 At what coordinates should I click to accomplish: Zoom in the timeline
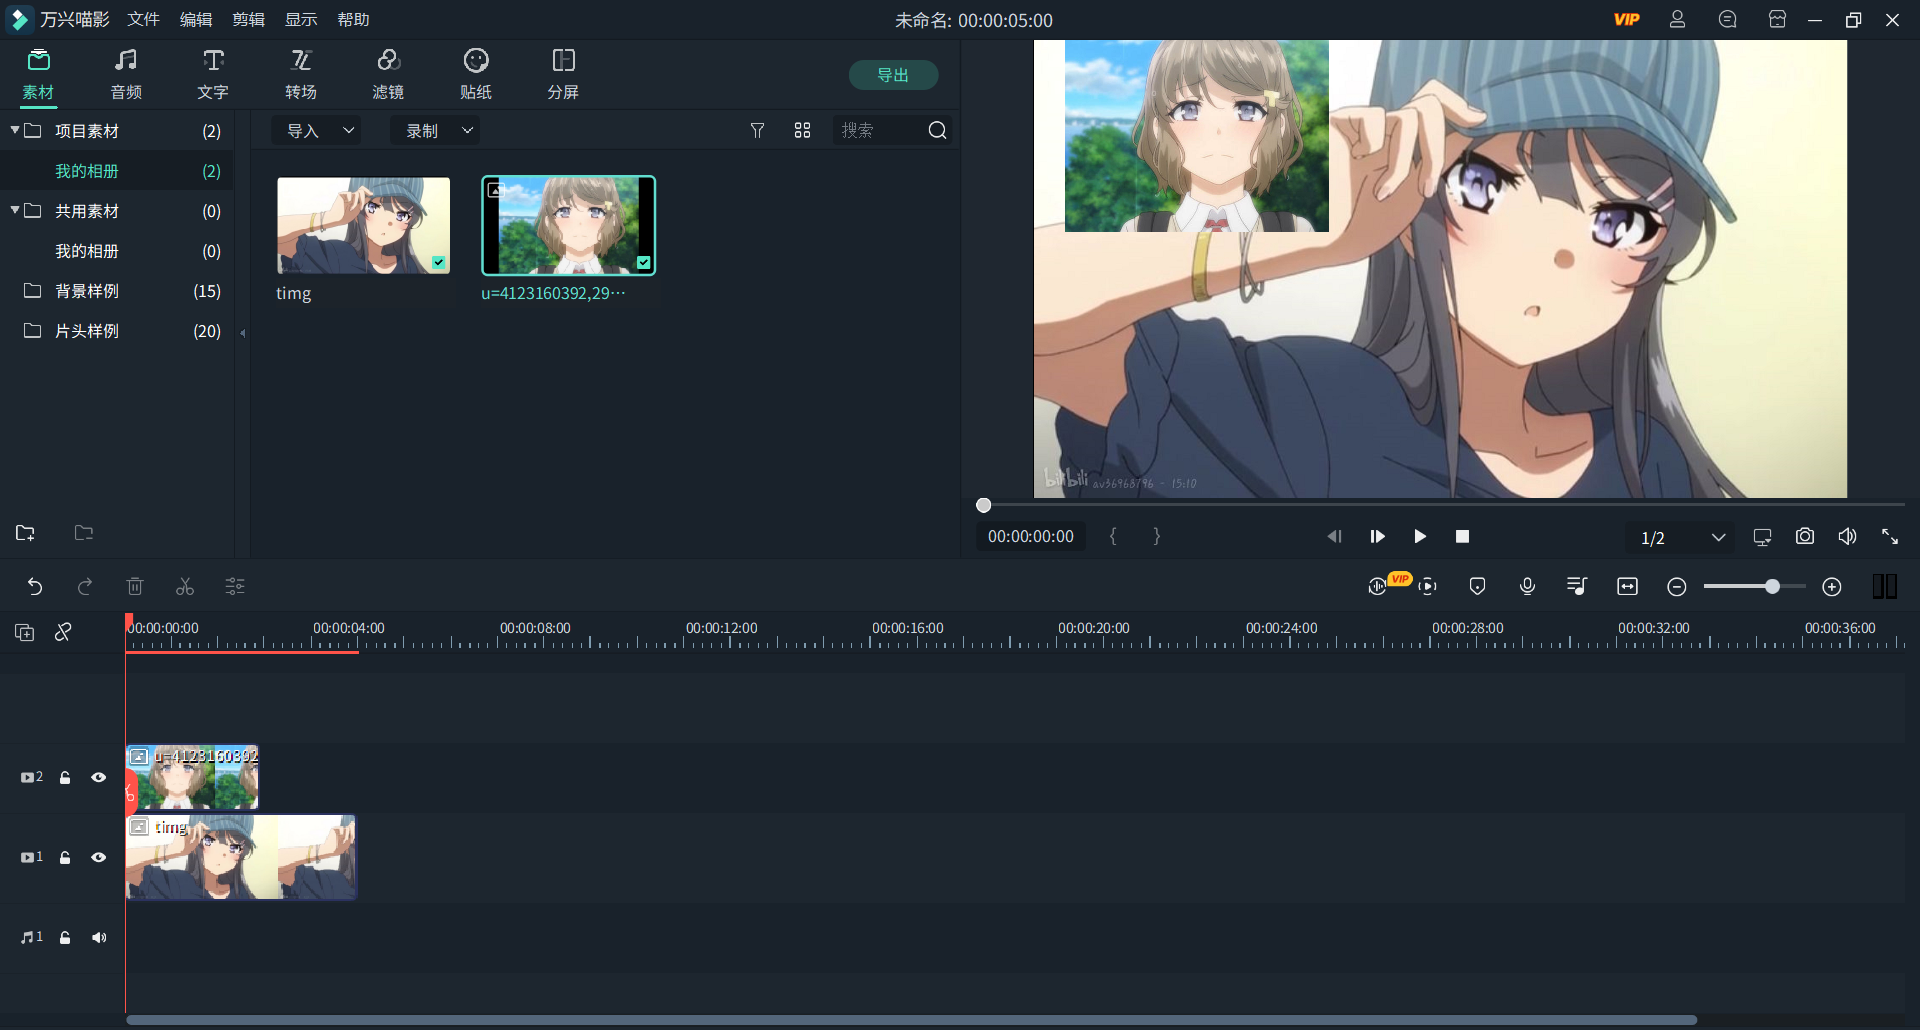[x=1832, y=587]
